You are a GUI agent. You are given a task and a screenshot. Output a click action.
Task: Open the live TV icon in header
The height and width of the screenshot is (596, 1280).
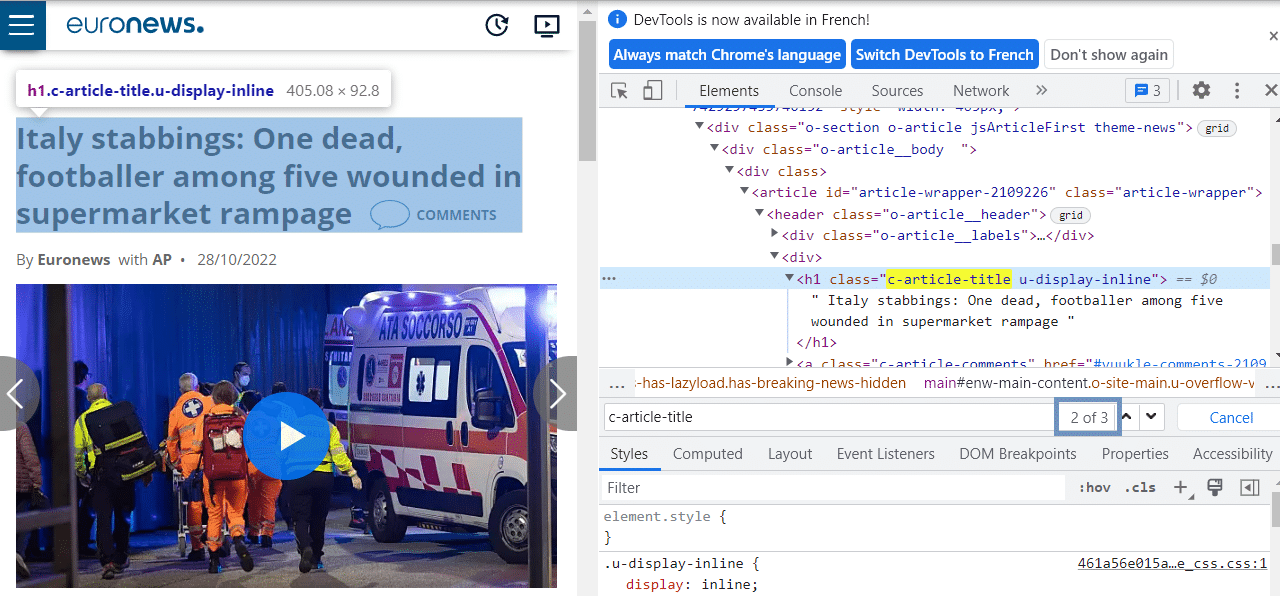(546, 25)
